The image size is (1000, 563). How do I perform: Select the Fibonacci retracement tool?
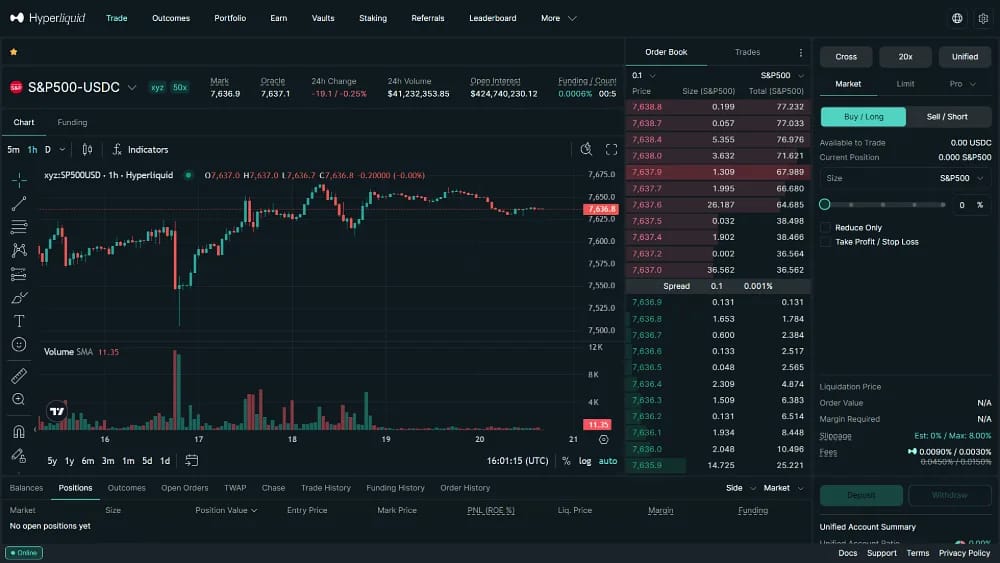pyautogui.click(x=19, y=227)
